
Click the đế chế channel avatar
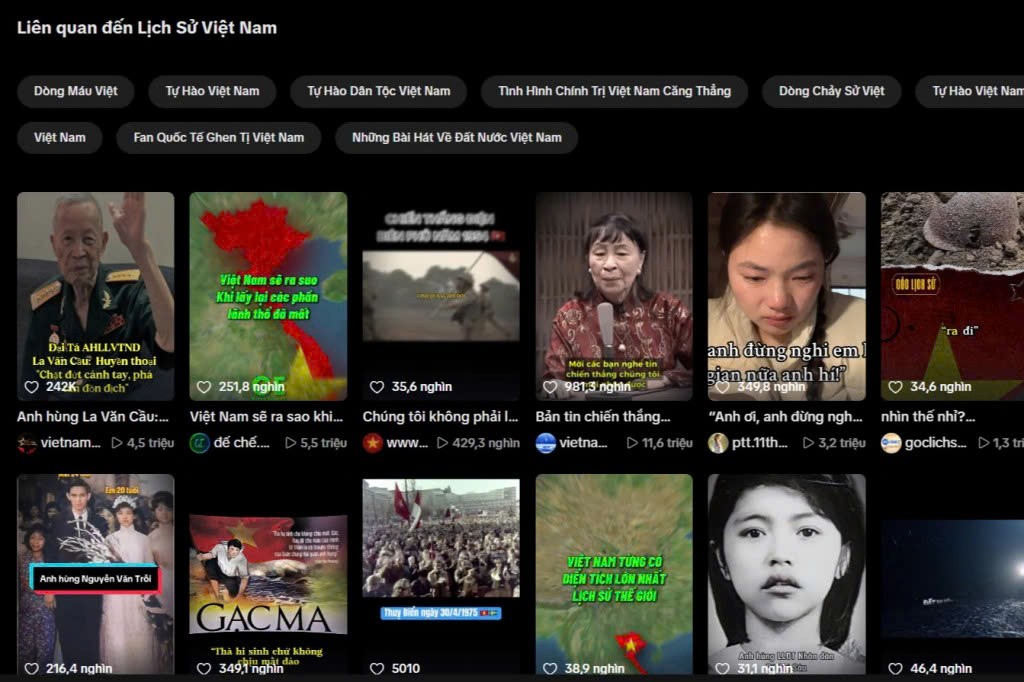click(x=199, y=443)
